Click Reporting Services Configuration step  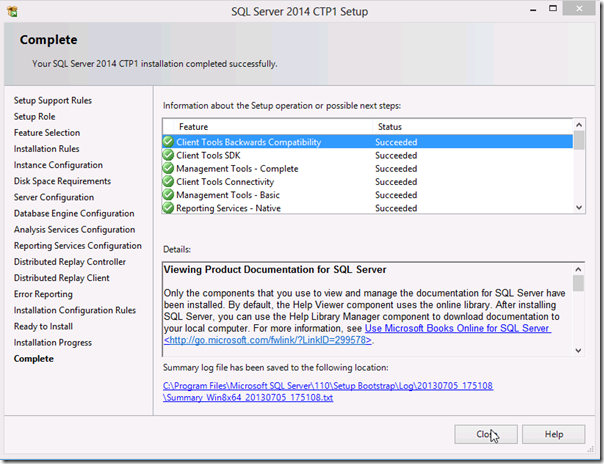coord(78,246)
